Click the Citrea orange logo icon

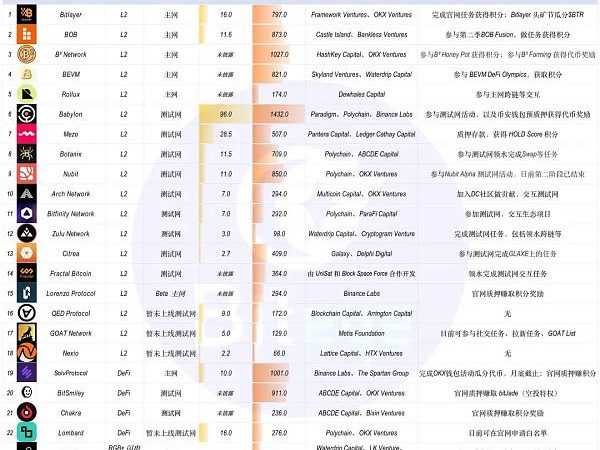click(x=27, y=253)
